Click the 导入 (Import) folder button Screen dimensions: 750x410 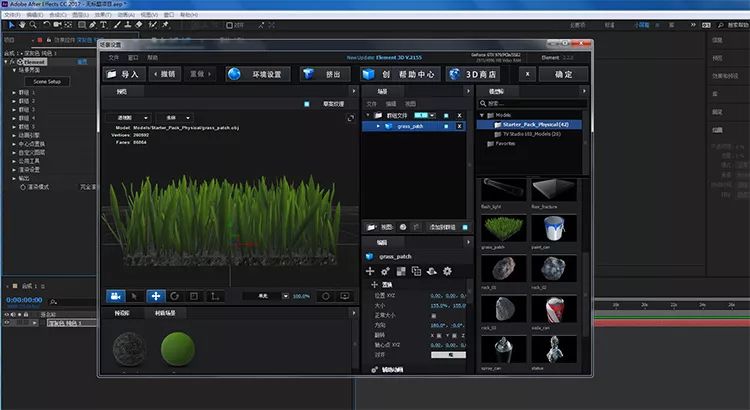click(122, 74)
